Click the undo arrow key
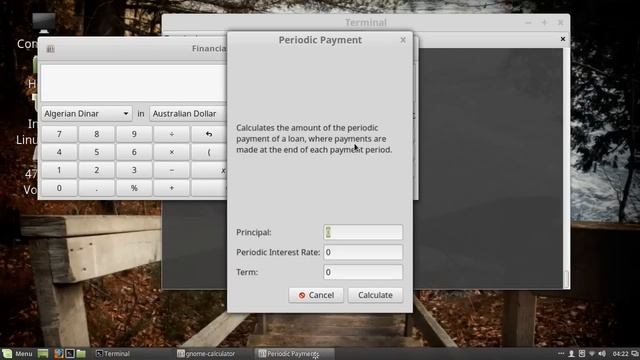Screen dimensions: 640x360 (x=209, y=134)
